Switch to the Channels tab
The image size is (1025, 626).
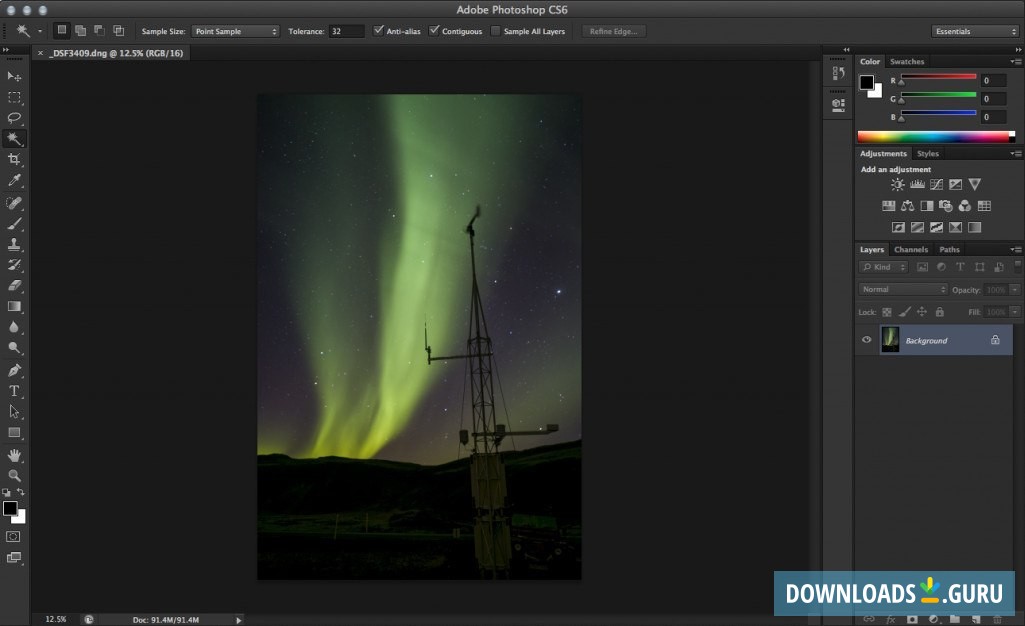(x=911, y=249)
